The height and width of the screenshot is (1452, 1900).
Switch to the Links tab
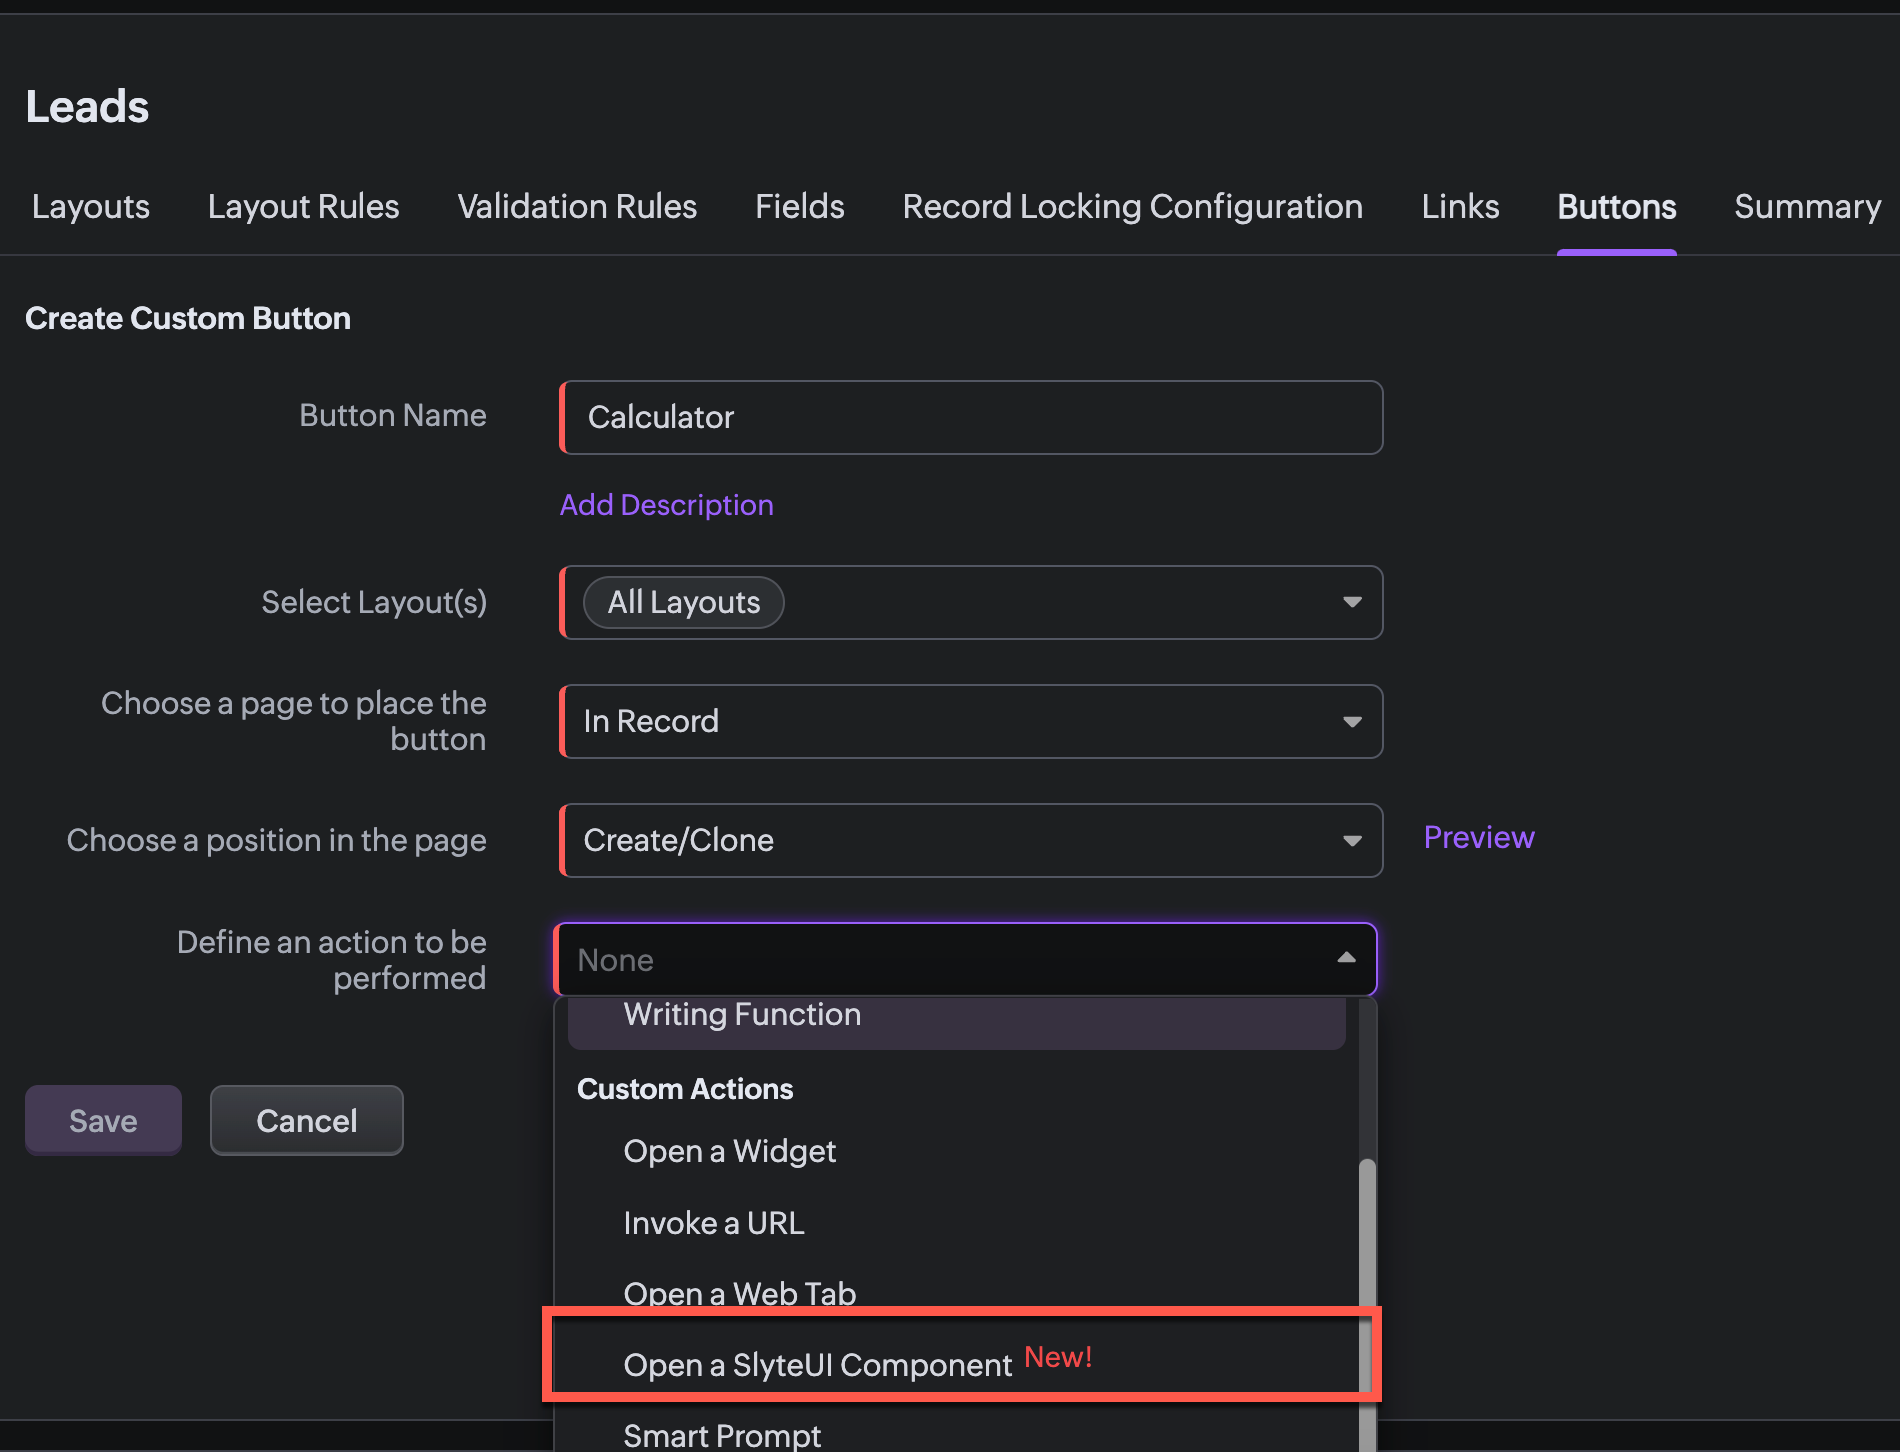[1460, 206]
